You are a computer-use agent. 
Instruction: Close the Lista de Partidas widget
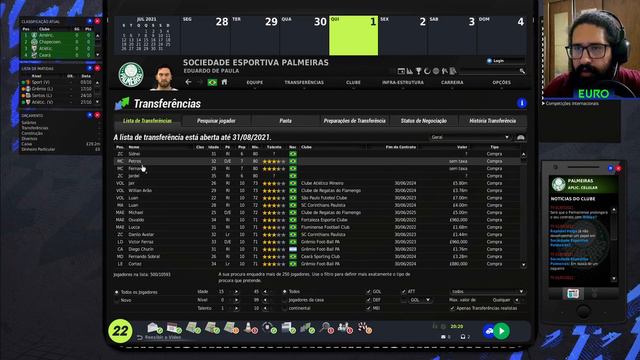point(97,68)
